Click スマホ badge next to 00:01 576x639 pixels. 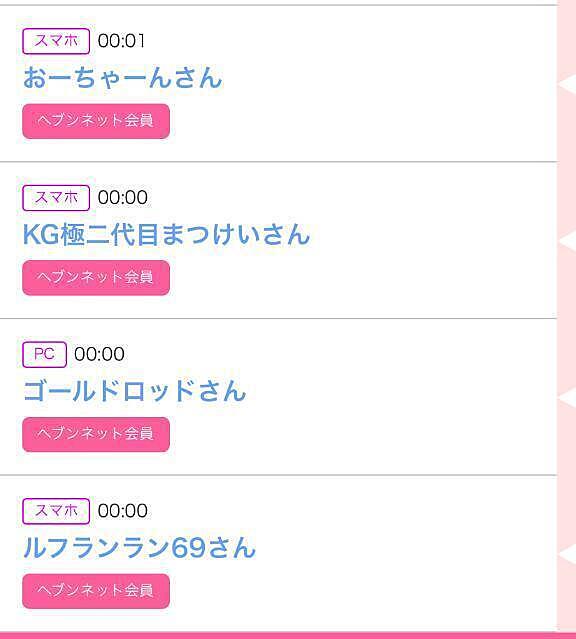[x=56, y=41]
